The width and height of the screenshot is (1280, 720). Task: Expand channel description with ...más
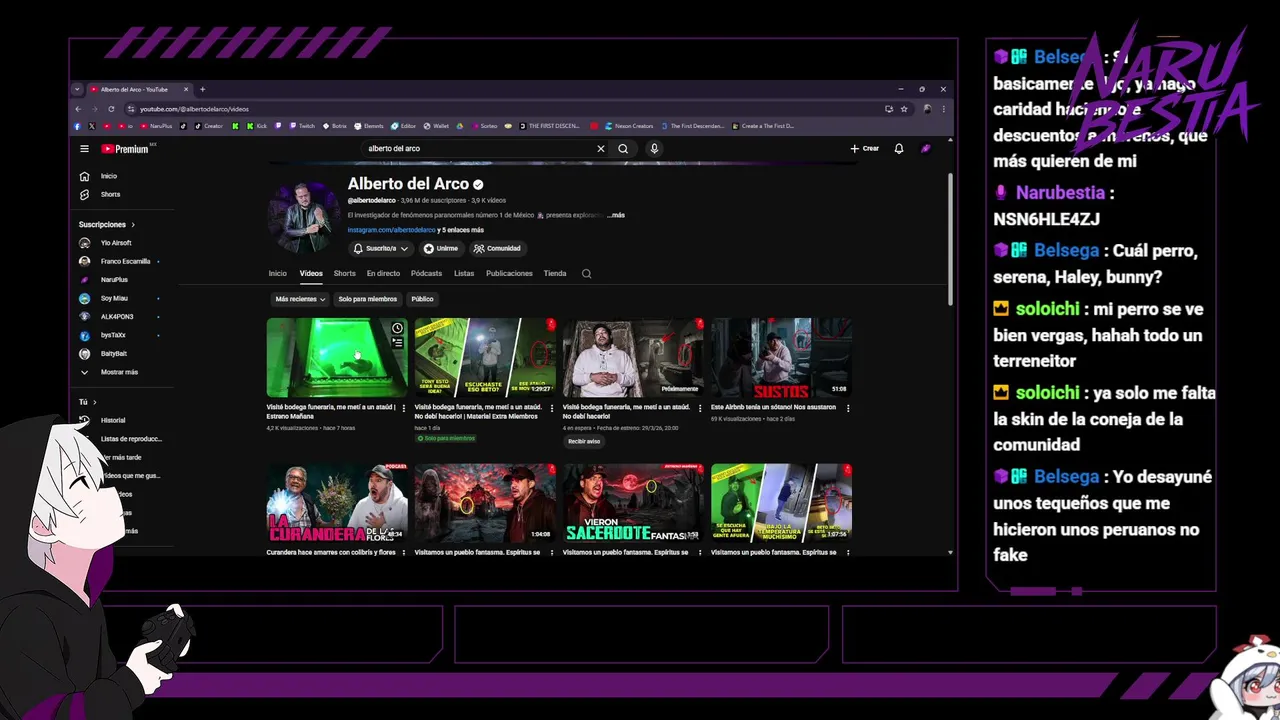(x=616, y=215)
